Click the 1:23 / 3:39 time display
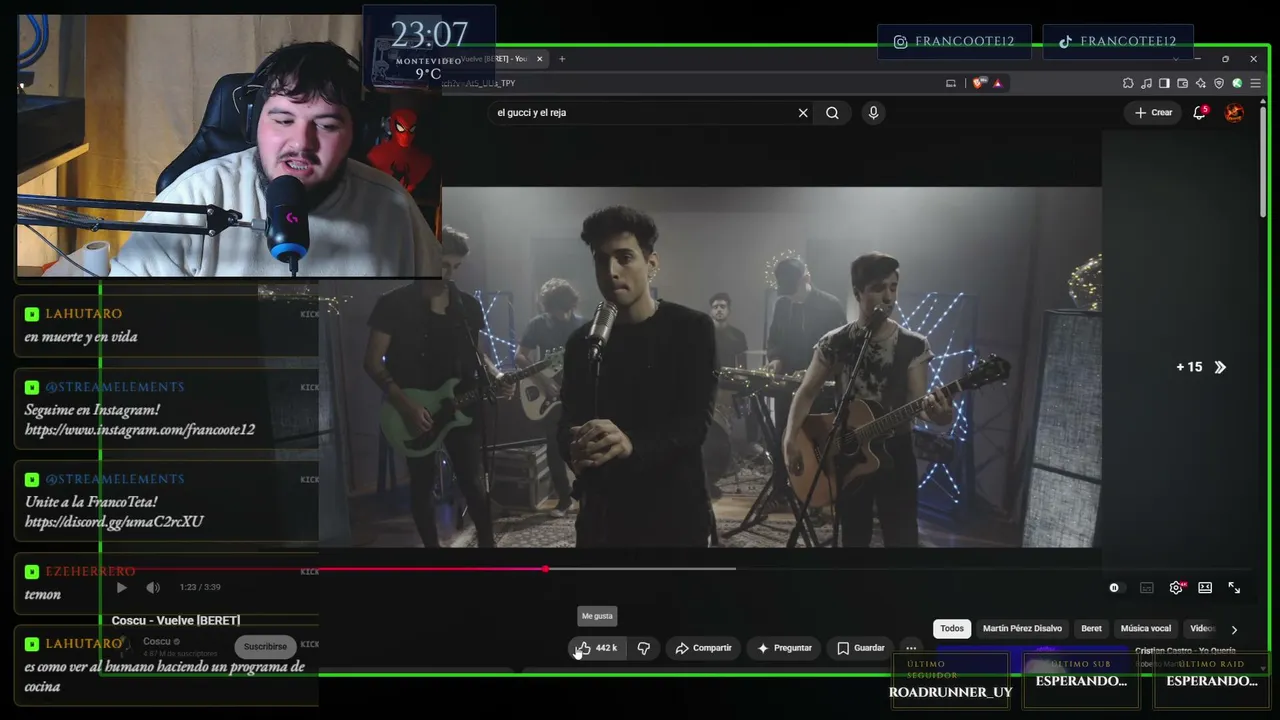Image resolution: width=1280 pixels, height=720 pixels. pos(200,588)
